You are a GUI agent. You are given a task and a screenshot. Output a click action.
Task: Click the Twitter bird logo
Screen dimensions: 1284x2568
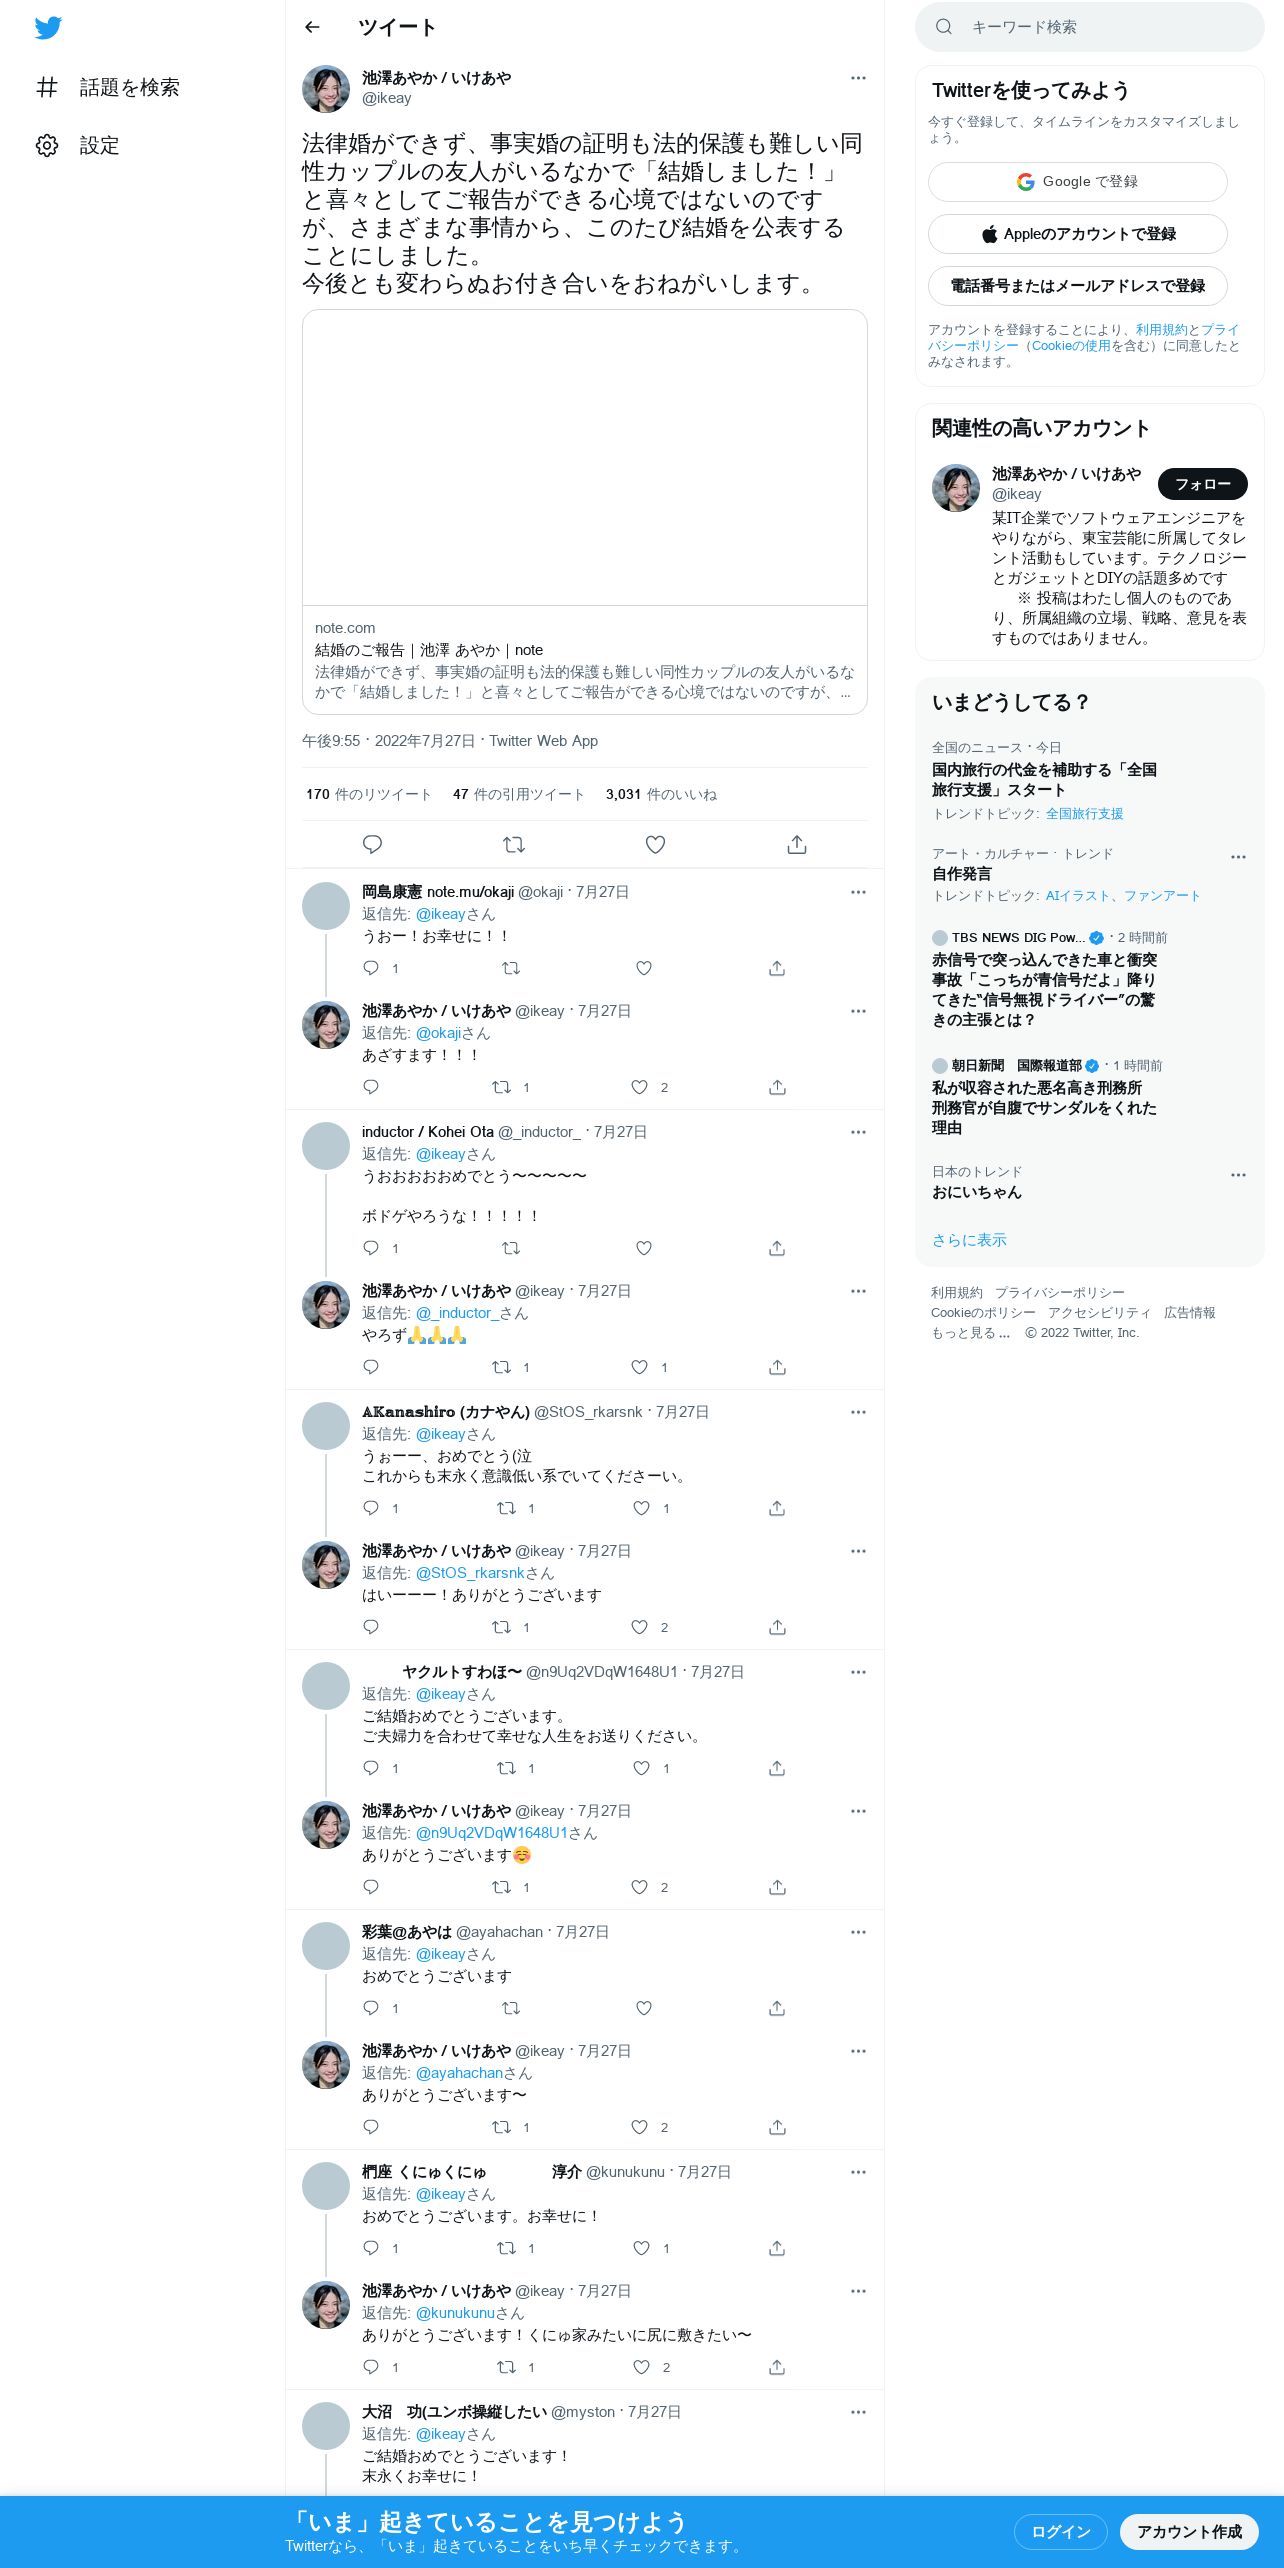(48, 28)
